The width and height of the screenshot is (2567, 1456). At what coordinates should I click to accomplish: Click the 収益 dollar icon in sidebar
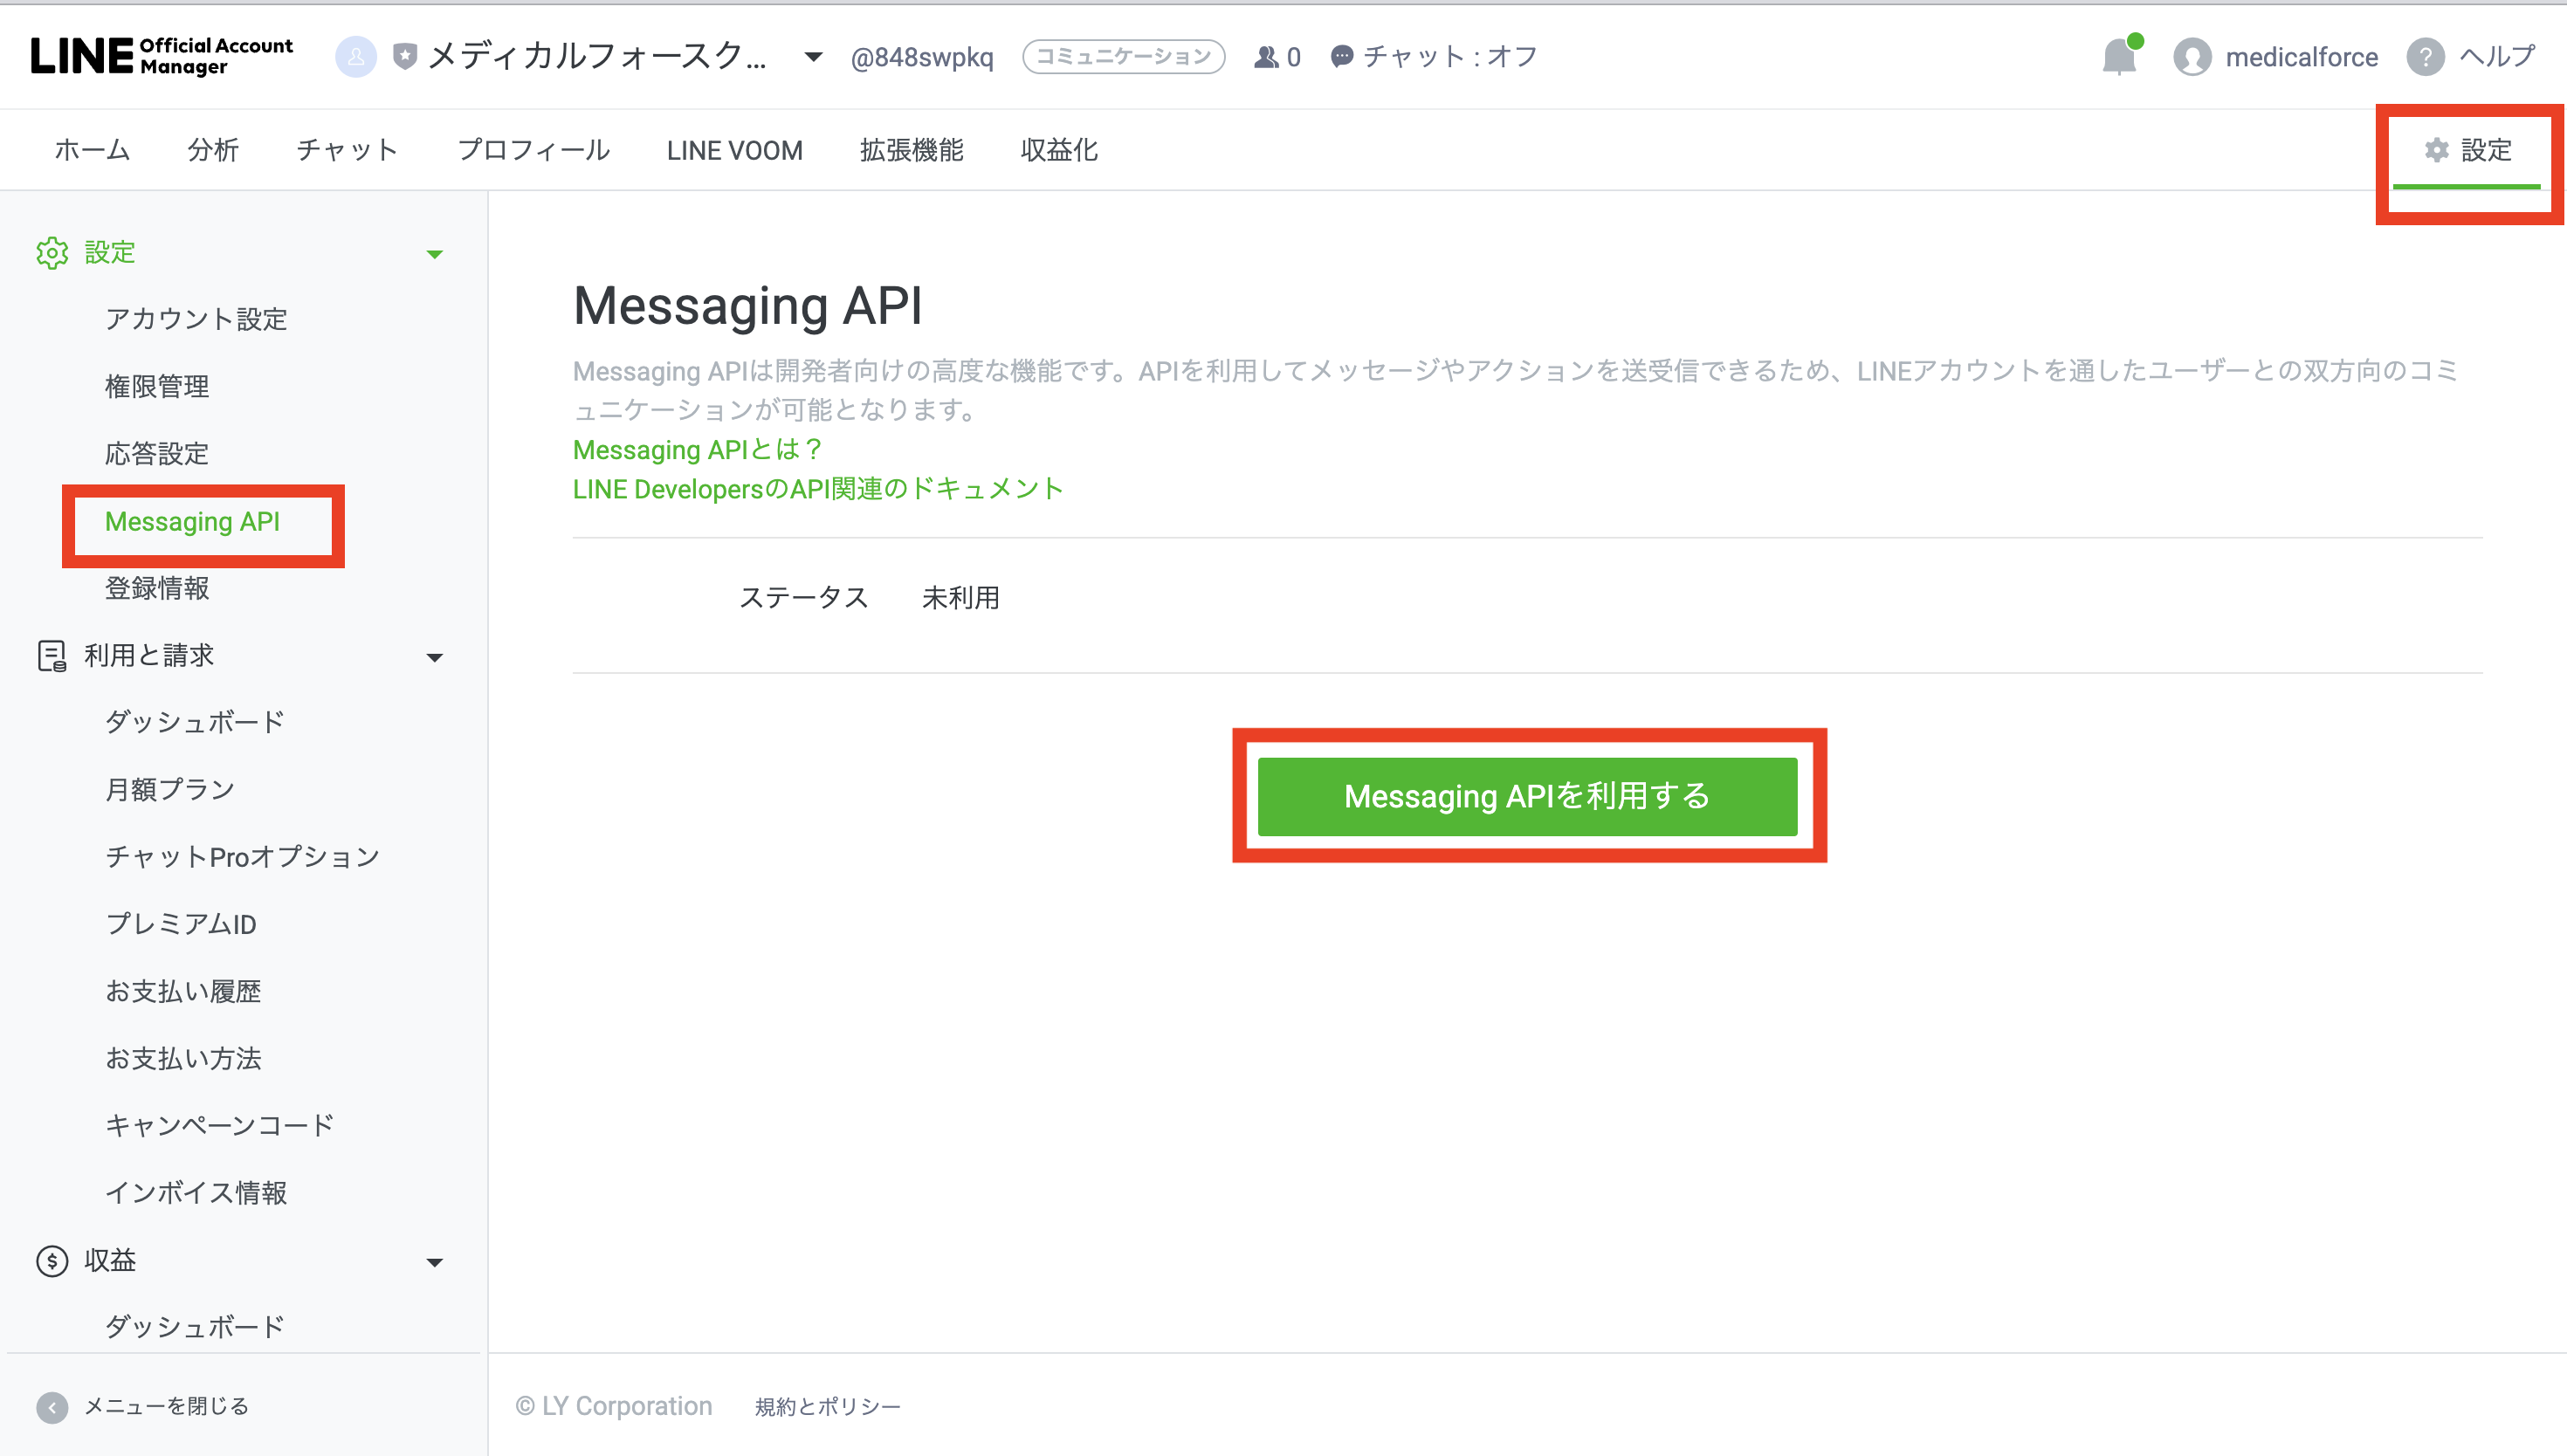click(51, 1261)
